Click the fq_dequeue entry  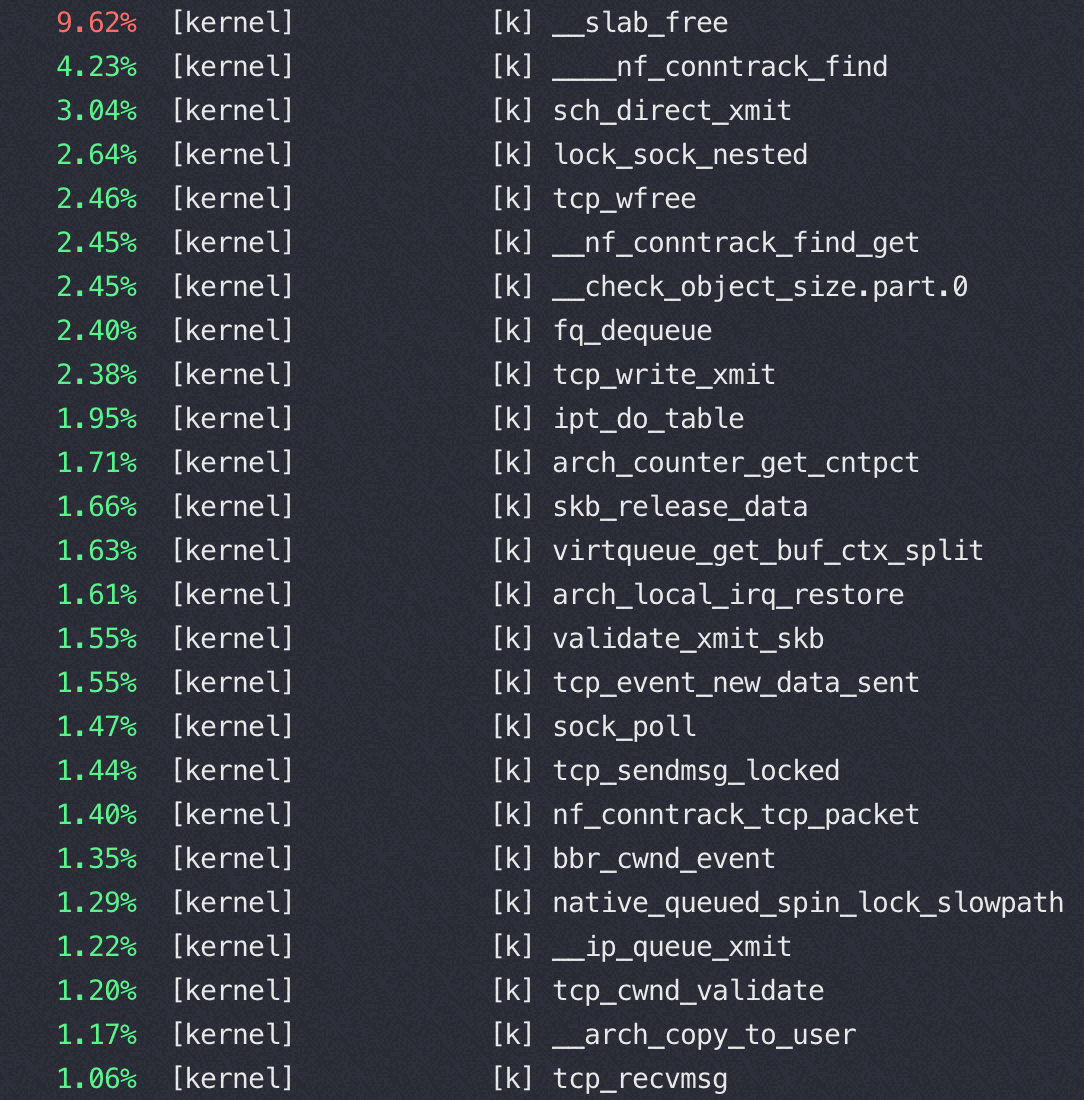click(x=631, y=331)
